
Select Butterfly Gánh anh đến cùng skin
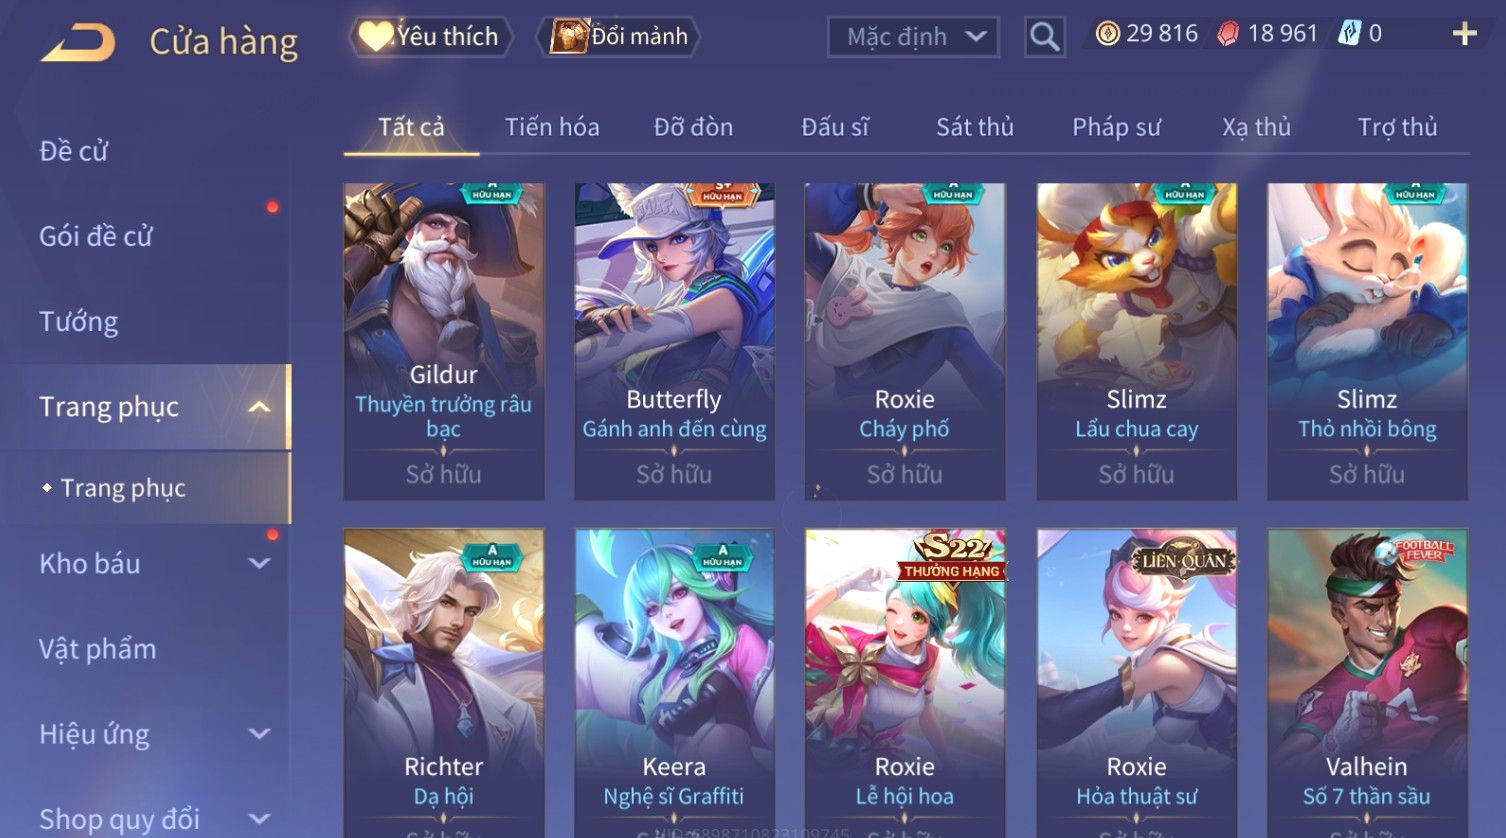(x=674, y=341)
